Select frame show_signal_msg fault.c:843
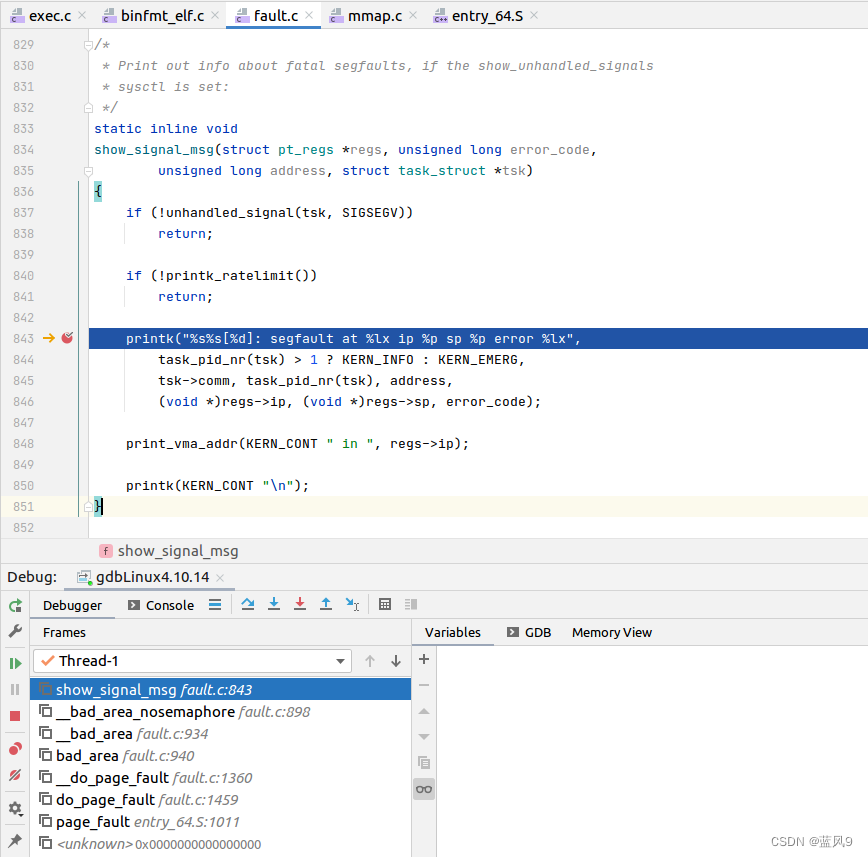Viewport: 868px width, 857px height. 220,689
